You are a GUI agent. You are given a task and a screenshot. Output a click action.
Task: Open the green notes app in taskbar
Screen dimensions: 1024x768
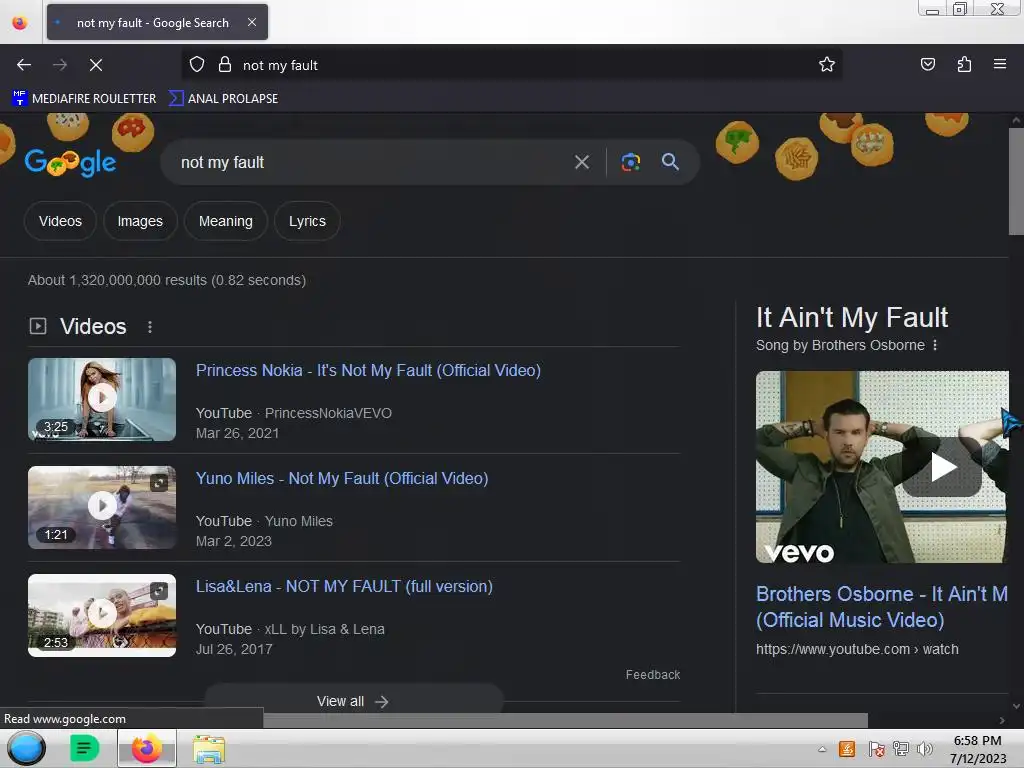point(84,748)
